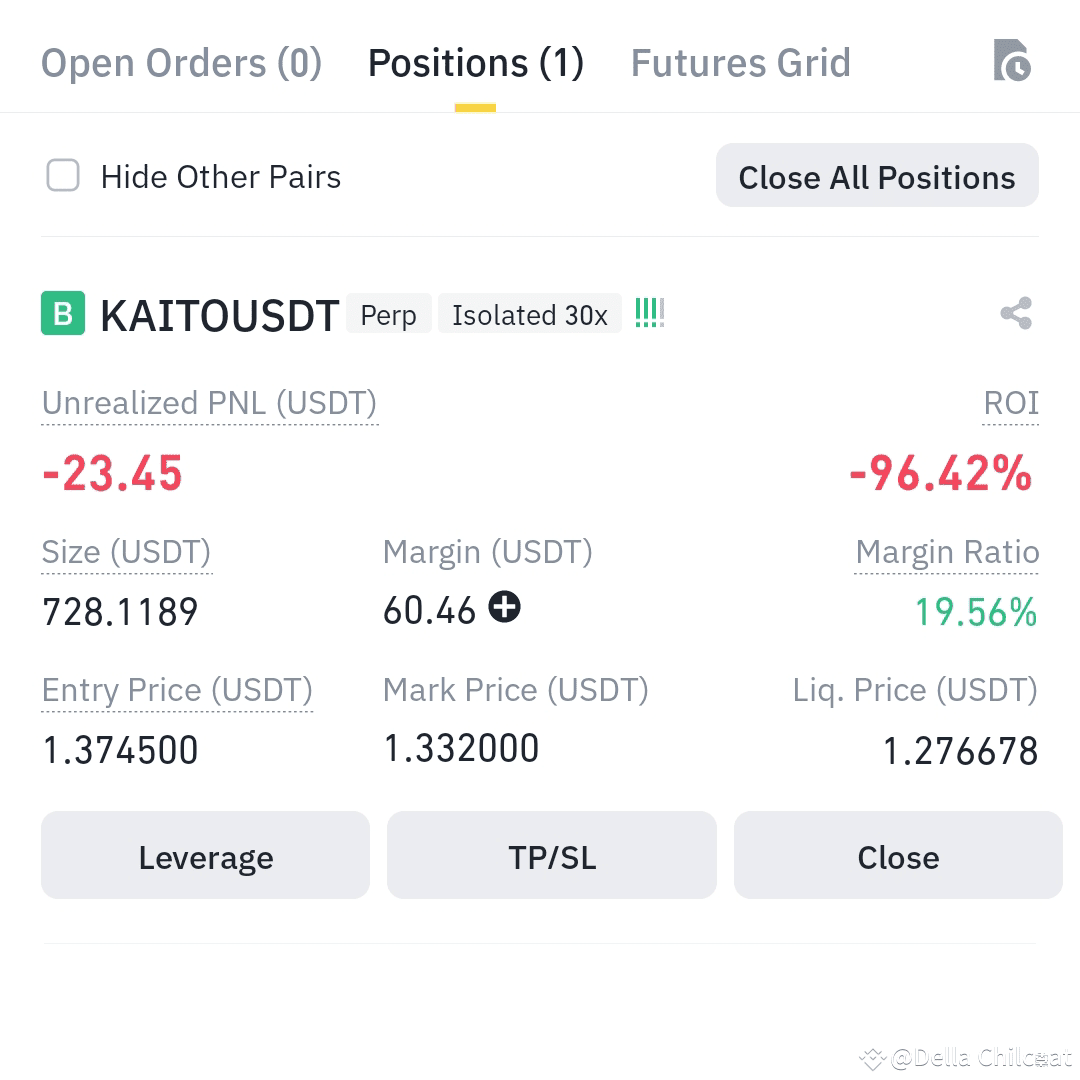Open Leverage adjustment button
Image resolution: width=1080 pixels, height=1080 pixels.
(x=205, y=855)
